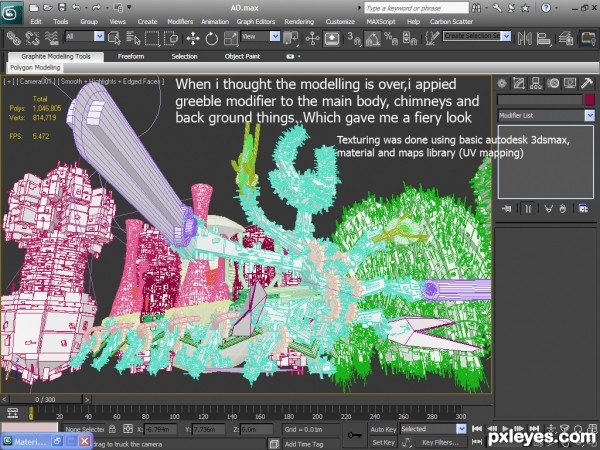Save the file with the floppy disk icon

coord(61,7)
